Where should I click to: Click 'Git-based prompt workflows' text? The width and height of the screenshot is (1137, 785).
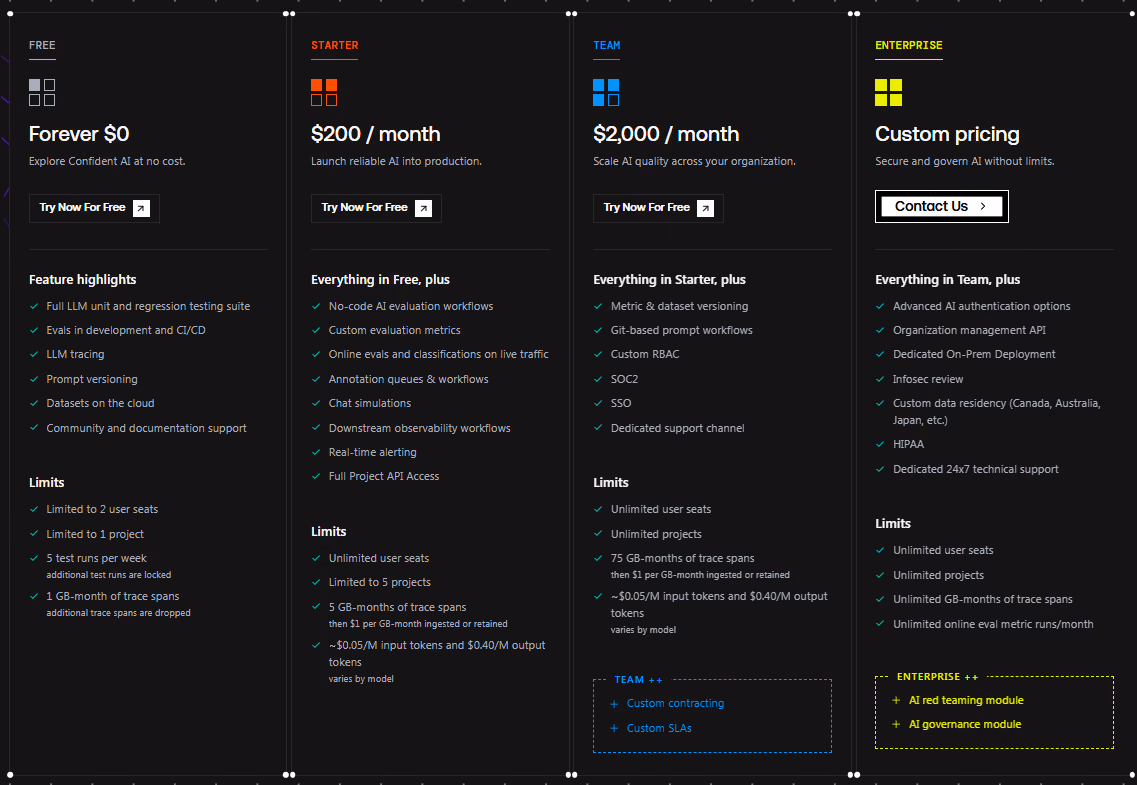682,331
